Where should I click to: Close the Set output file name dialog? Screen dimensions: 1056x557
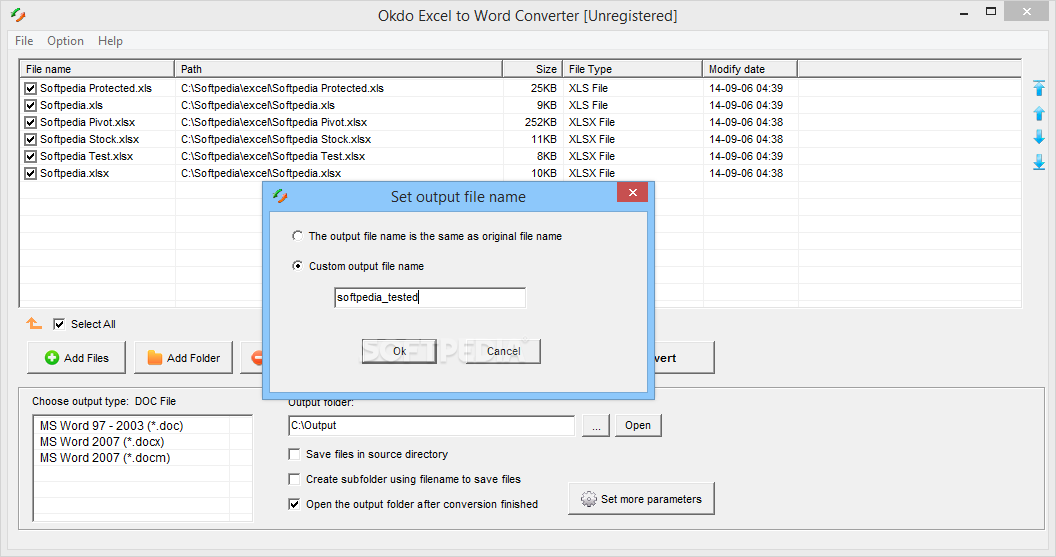[x=632, y=193]
